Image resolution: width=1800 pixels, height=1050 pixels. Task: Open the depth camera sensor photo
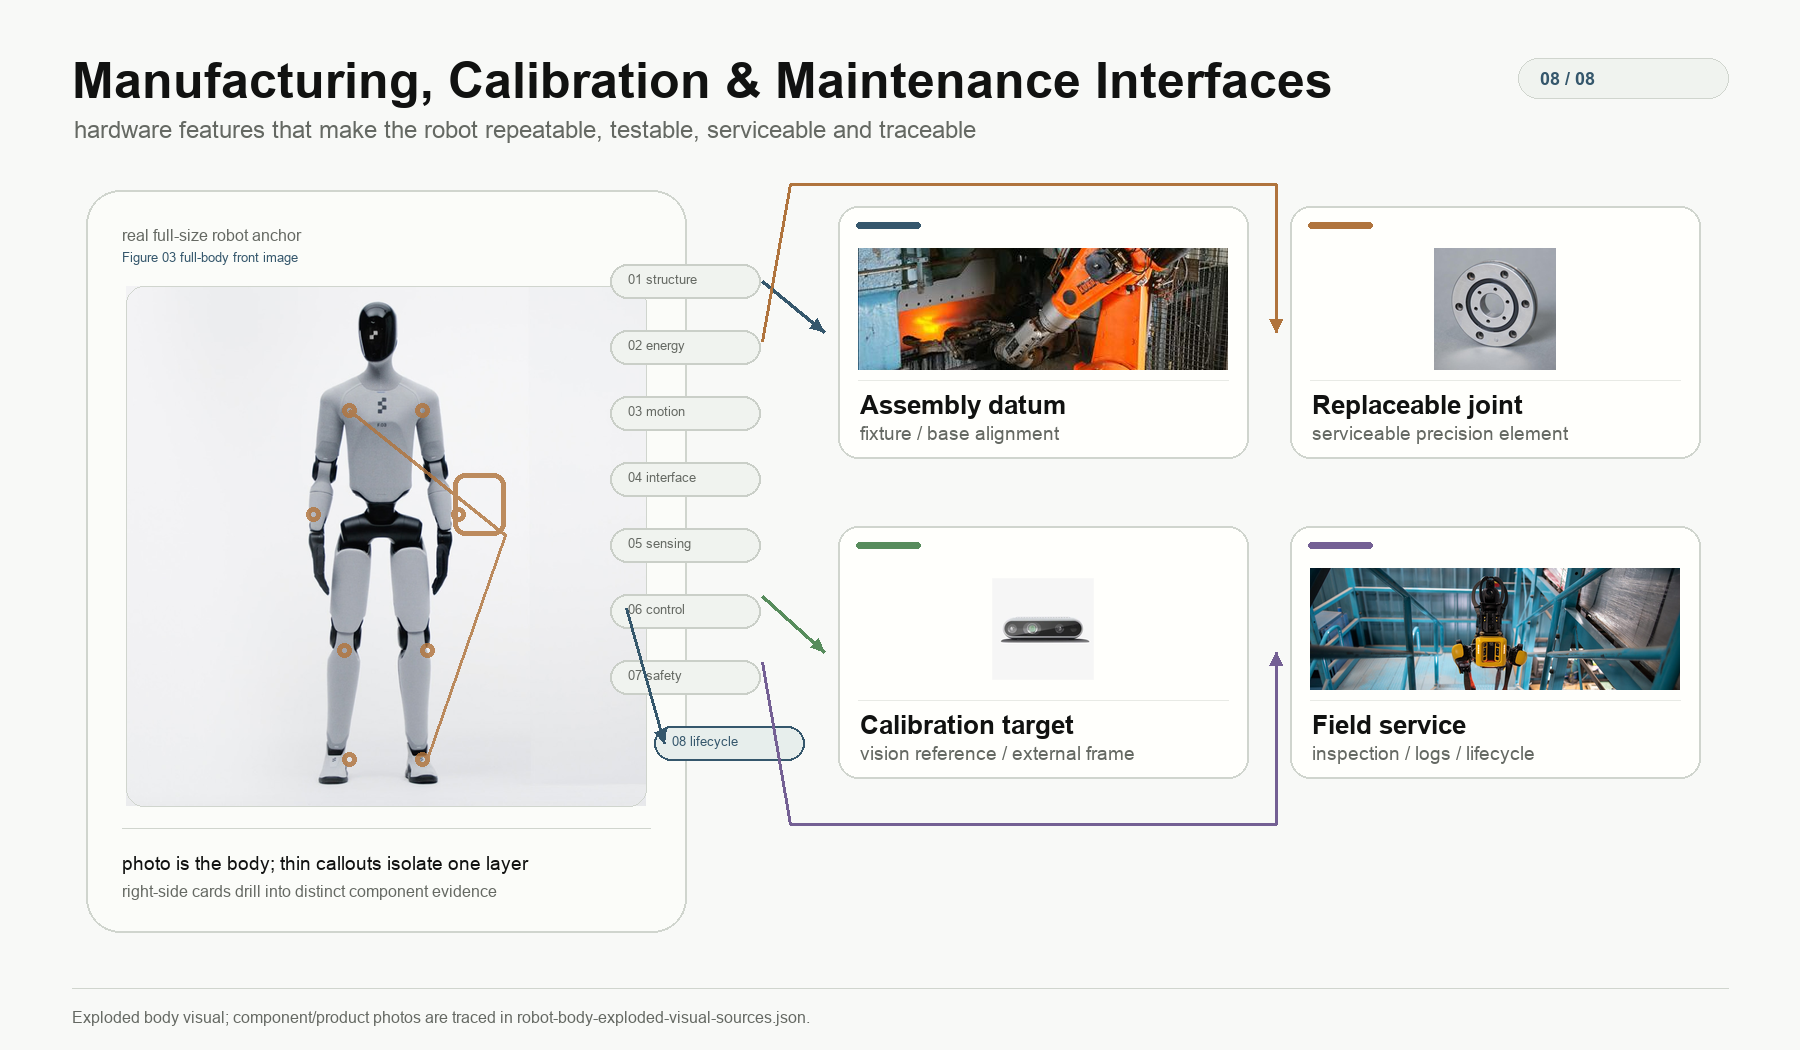pyautogui.click(x=1043, y=629)
